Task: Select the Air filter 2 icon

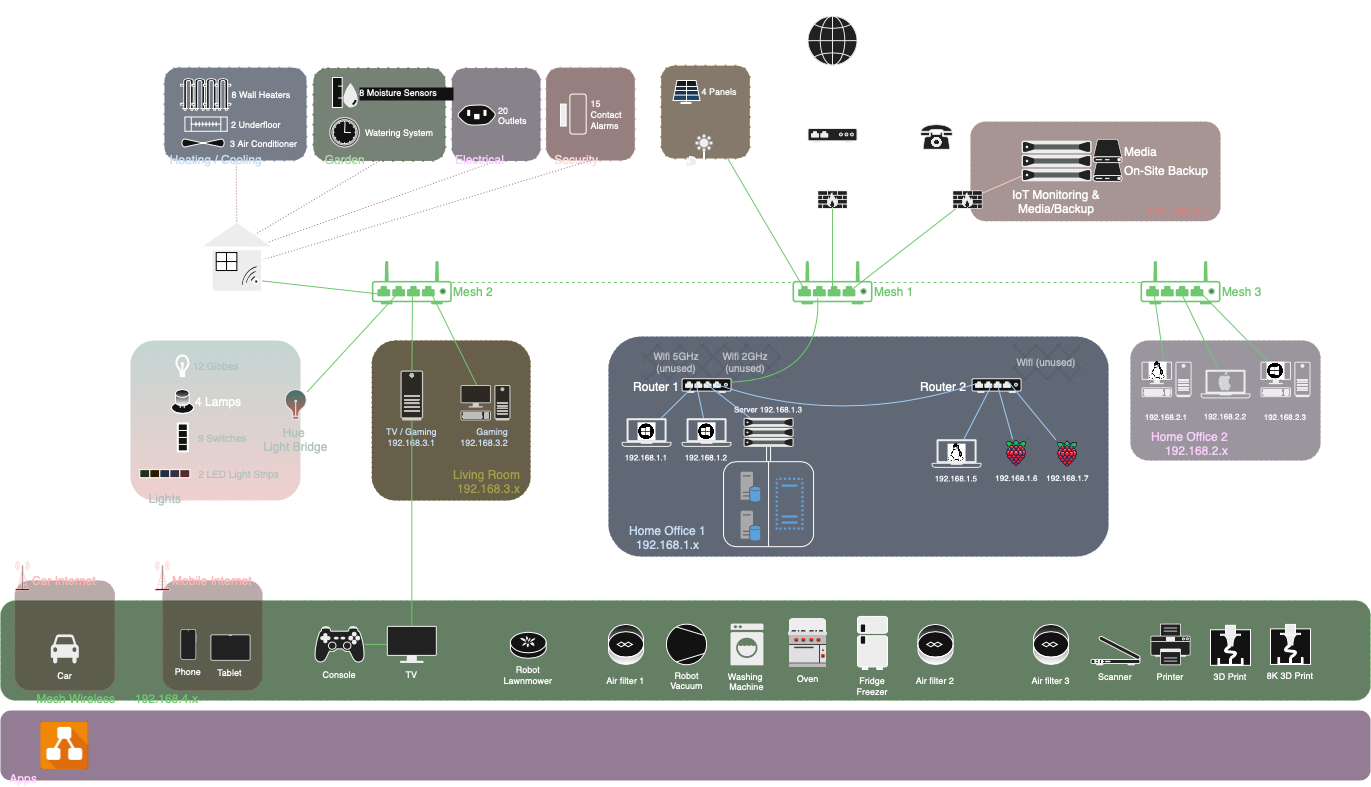Action: click(x=935, y=647)
